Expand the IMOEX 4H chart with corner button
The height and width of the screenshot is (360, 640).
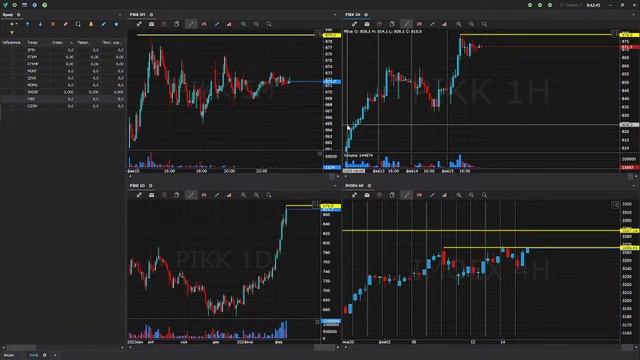615,204
